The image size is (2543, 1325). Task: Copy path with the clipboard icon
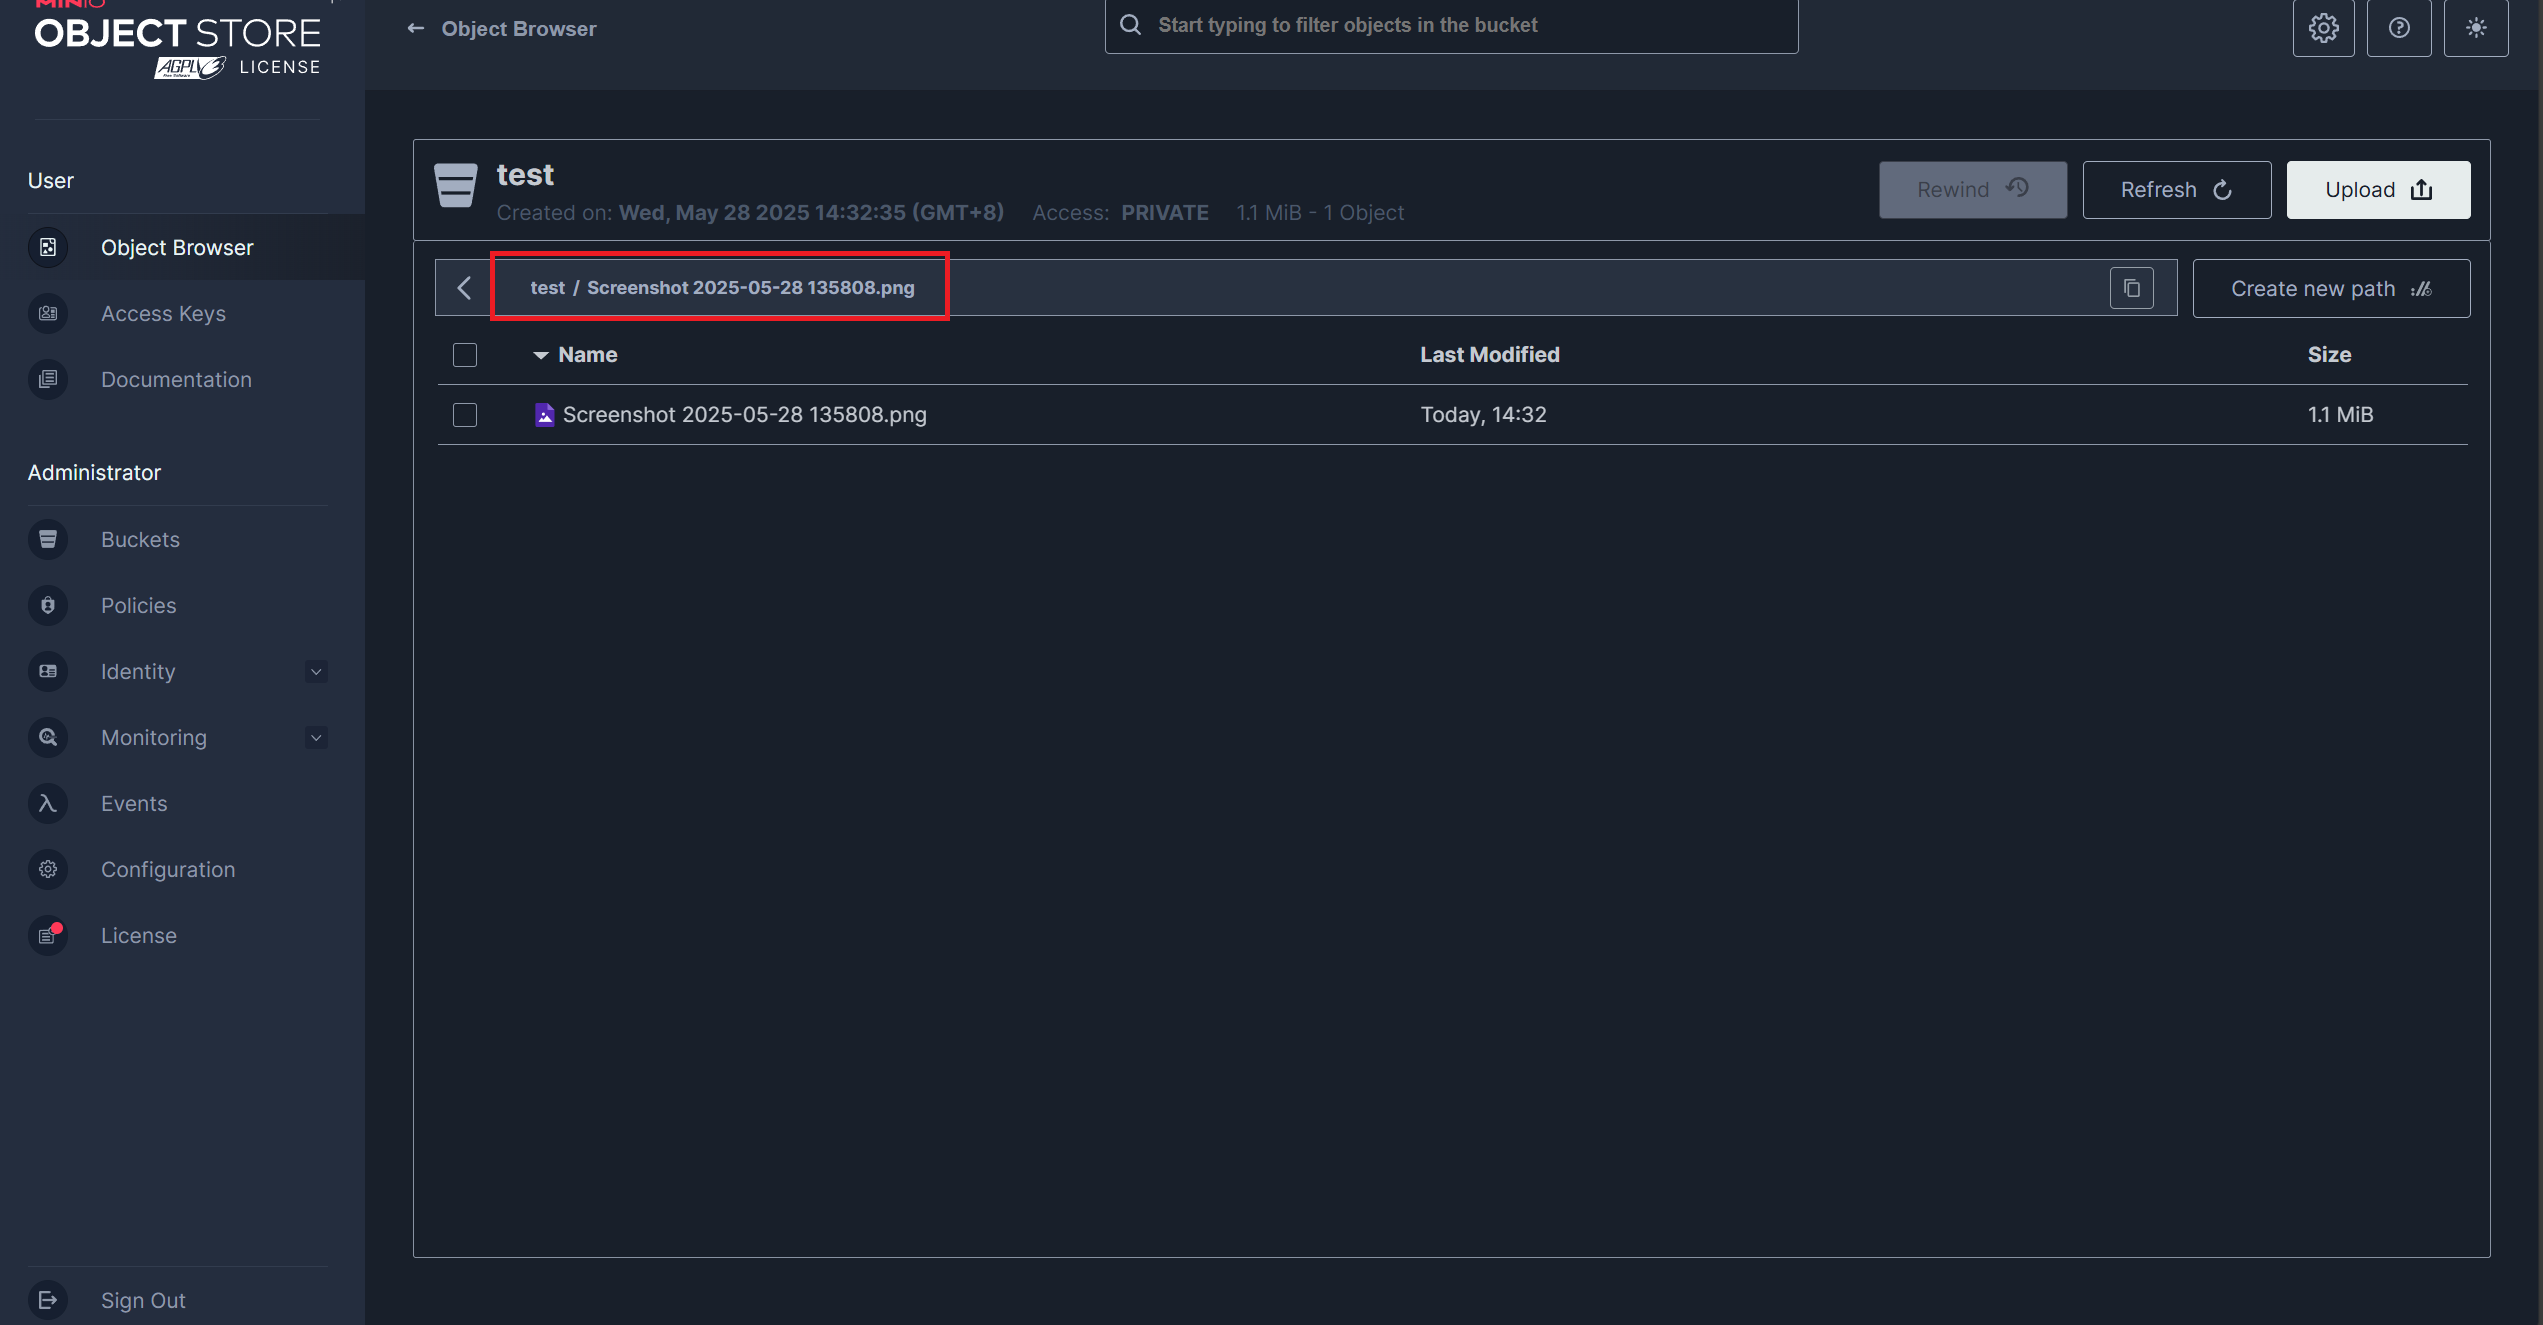2132,288
